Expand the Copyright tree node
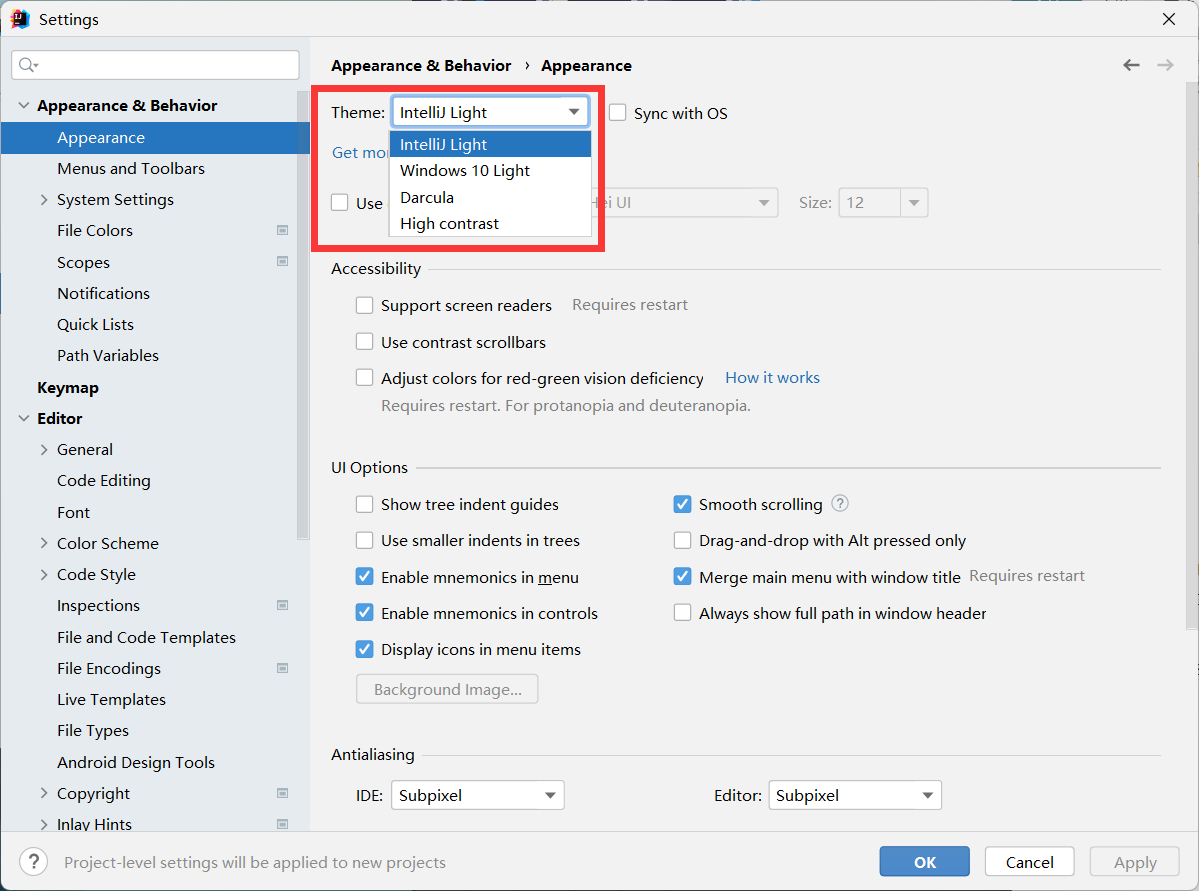Viewport: 1199px width, 891px height. coord(44,793)
